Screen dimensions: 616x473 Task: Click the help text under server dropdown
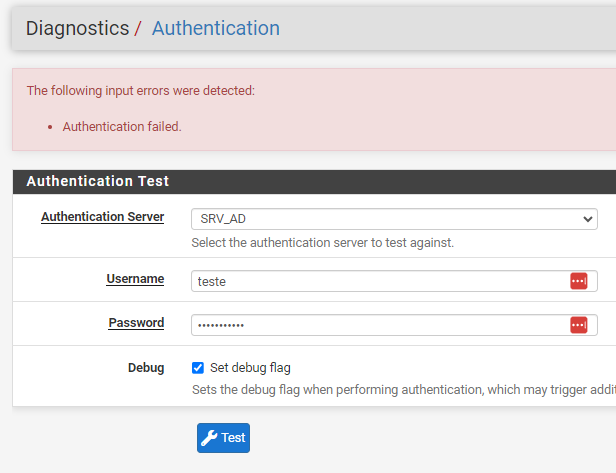[x=322, y=243]
